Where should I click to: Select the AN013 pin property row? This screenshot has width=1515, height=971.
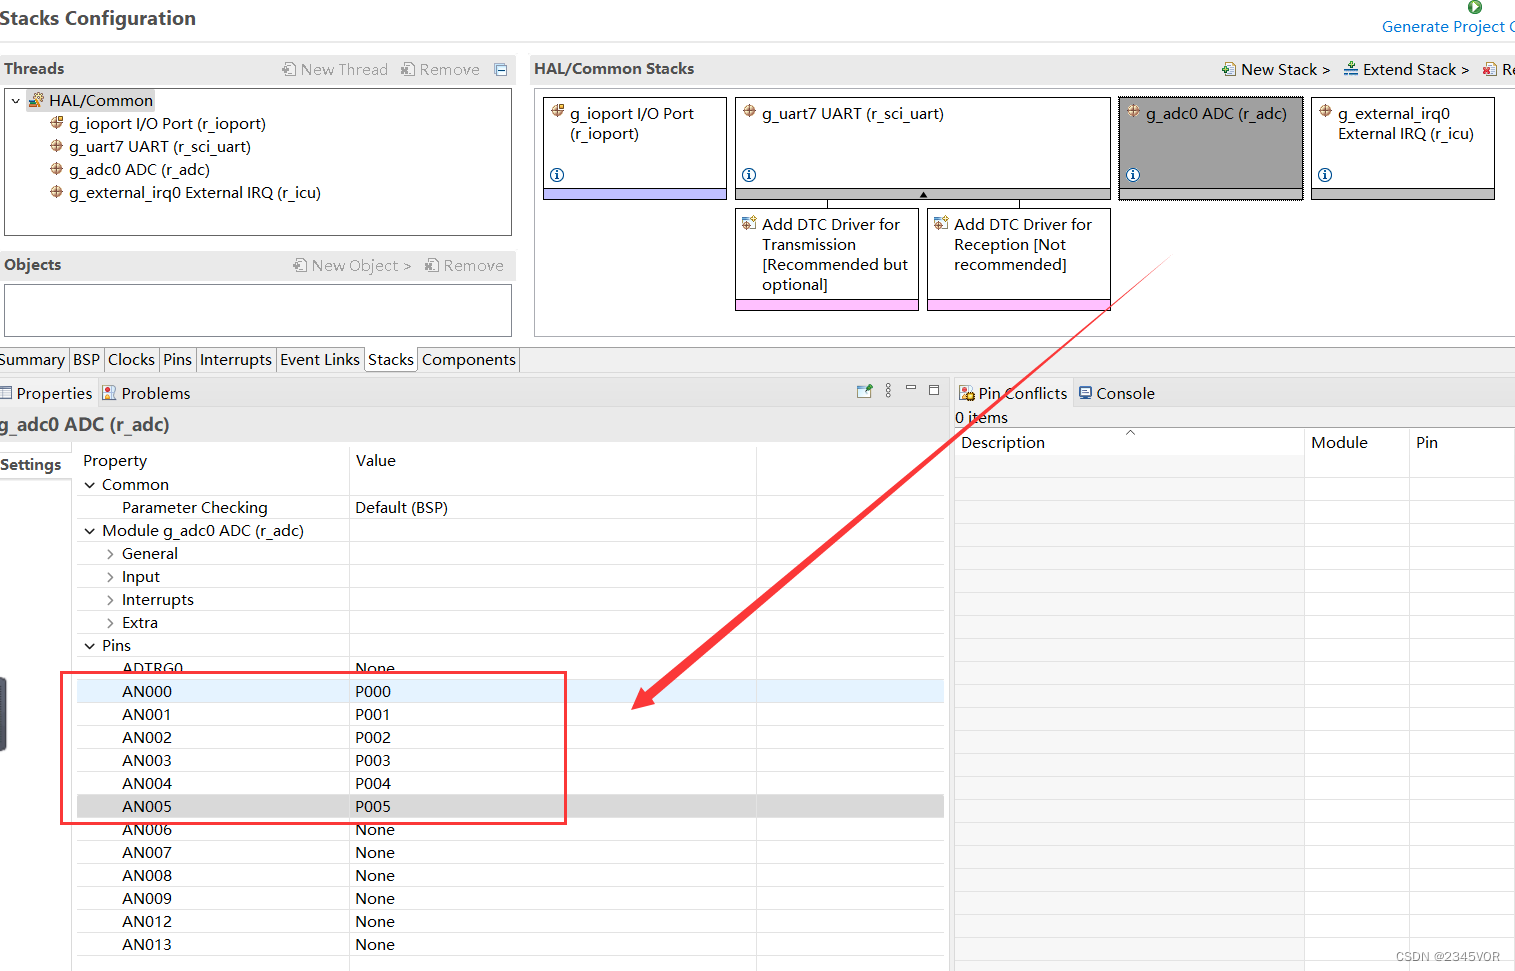[510, 945]
